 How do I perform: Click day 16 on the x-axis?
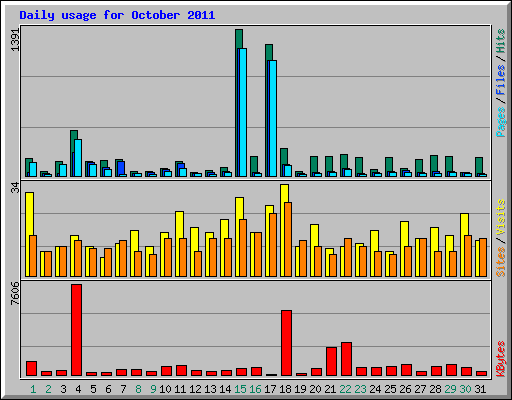pyautogui.click(x=255, y=389)
